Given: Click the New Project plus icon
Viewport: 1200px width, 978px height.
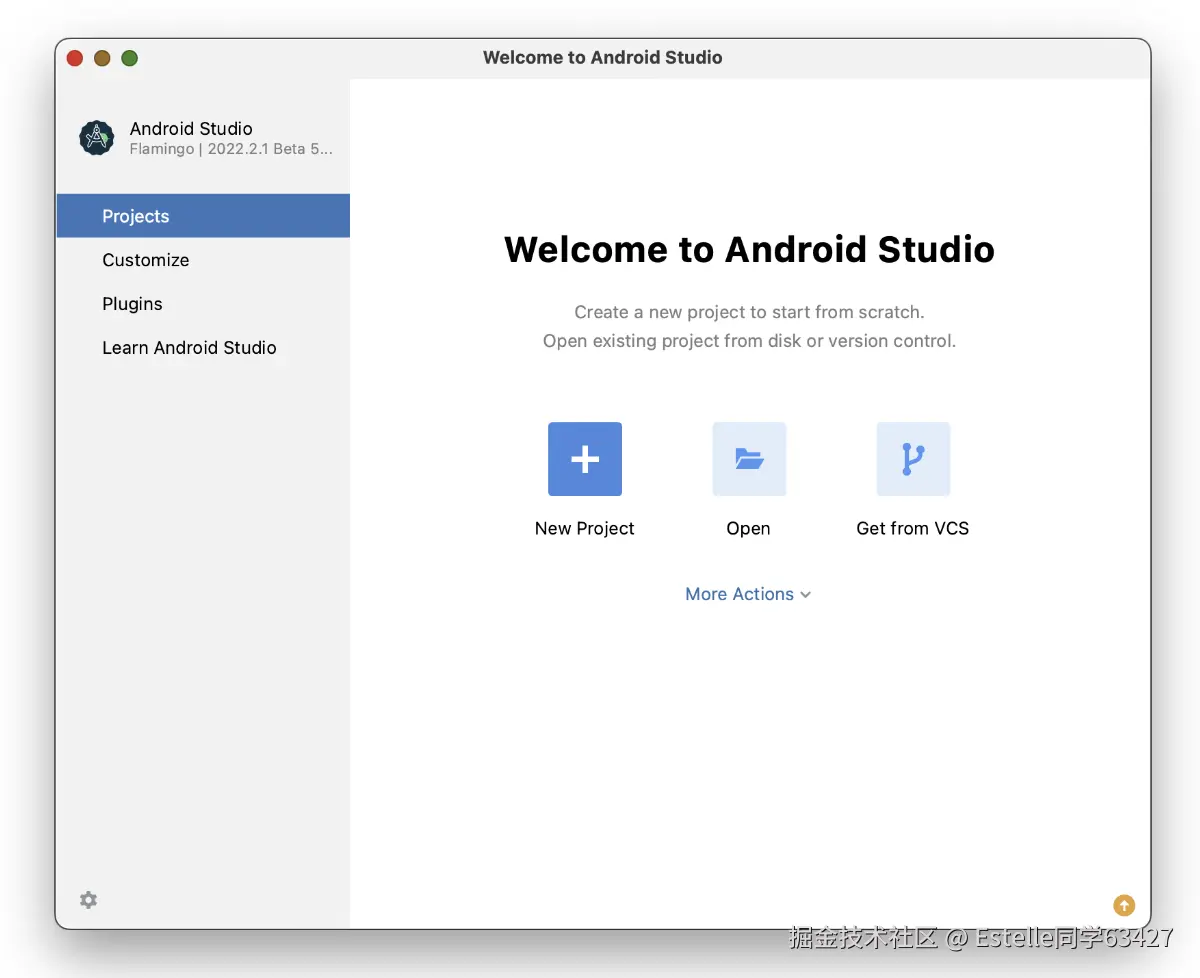Looking at the screenshot, I should click(x=585, y=459).
